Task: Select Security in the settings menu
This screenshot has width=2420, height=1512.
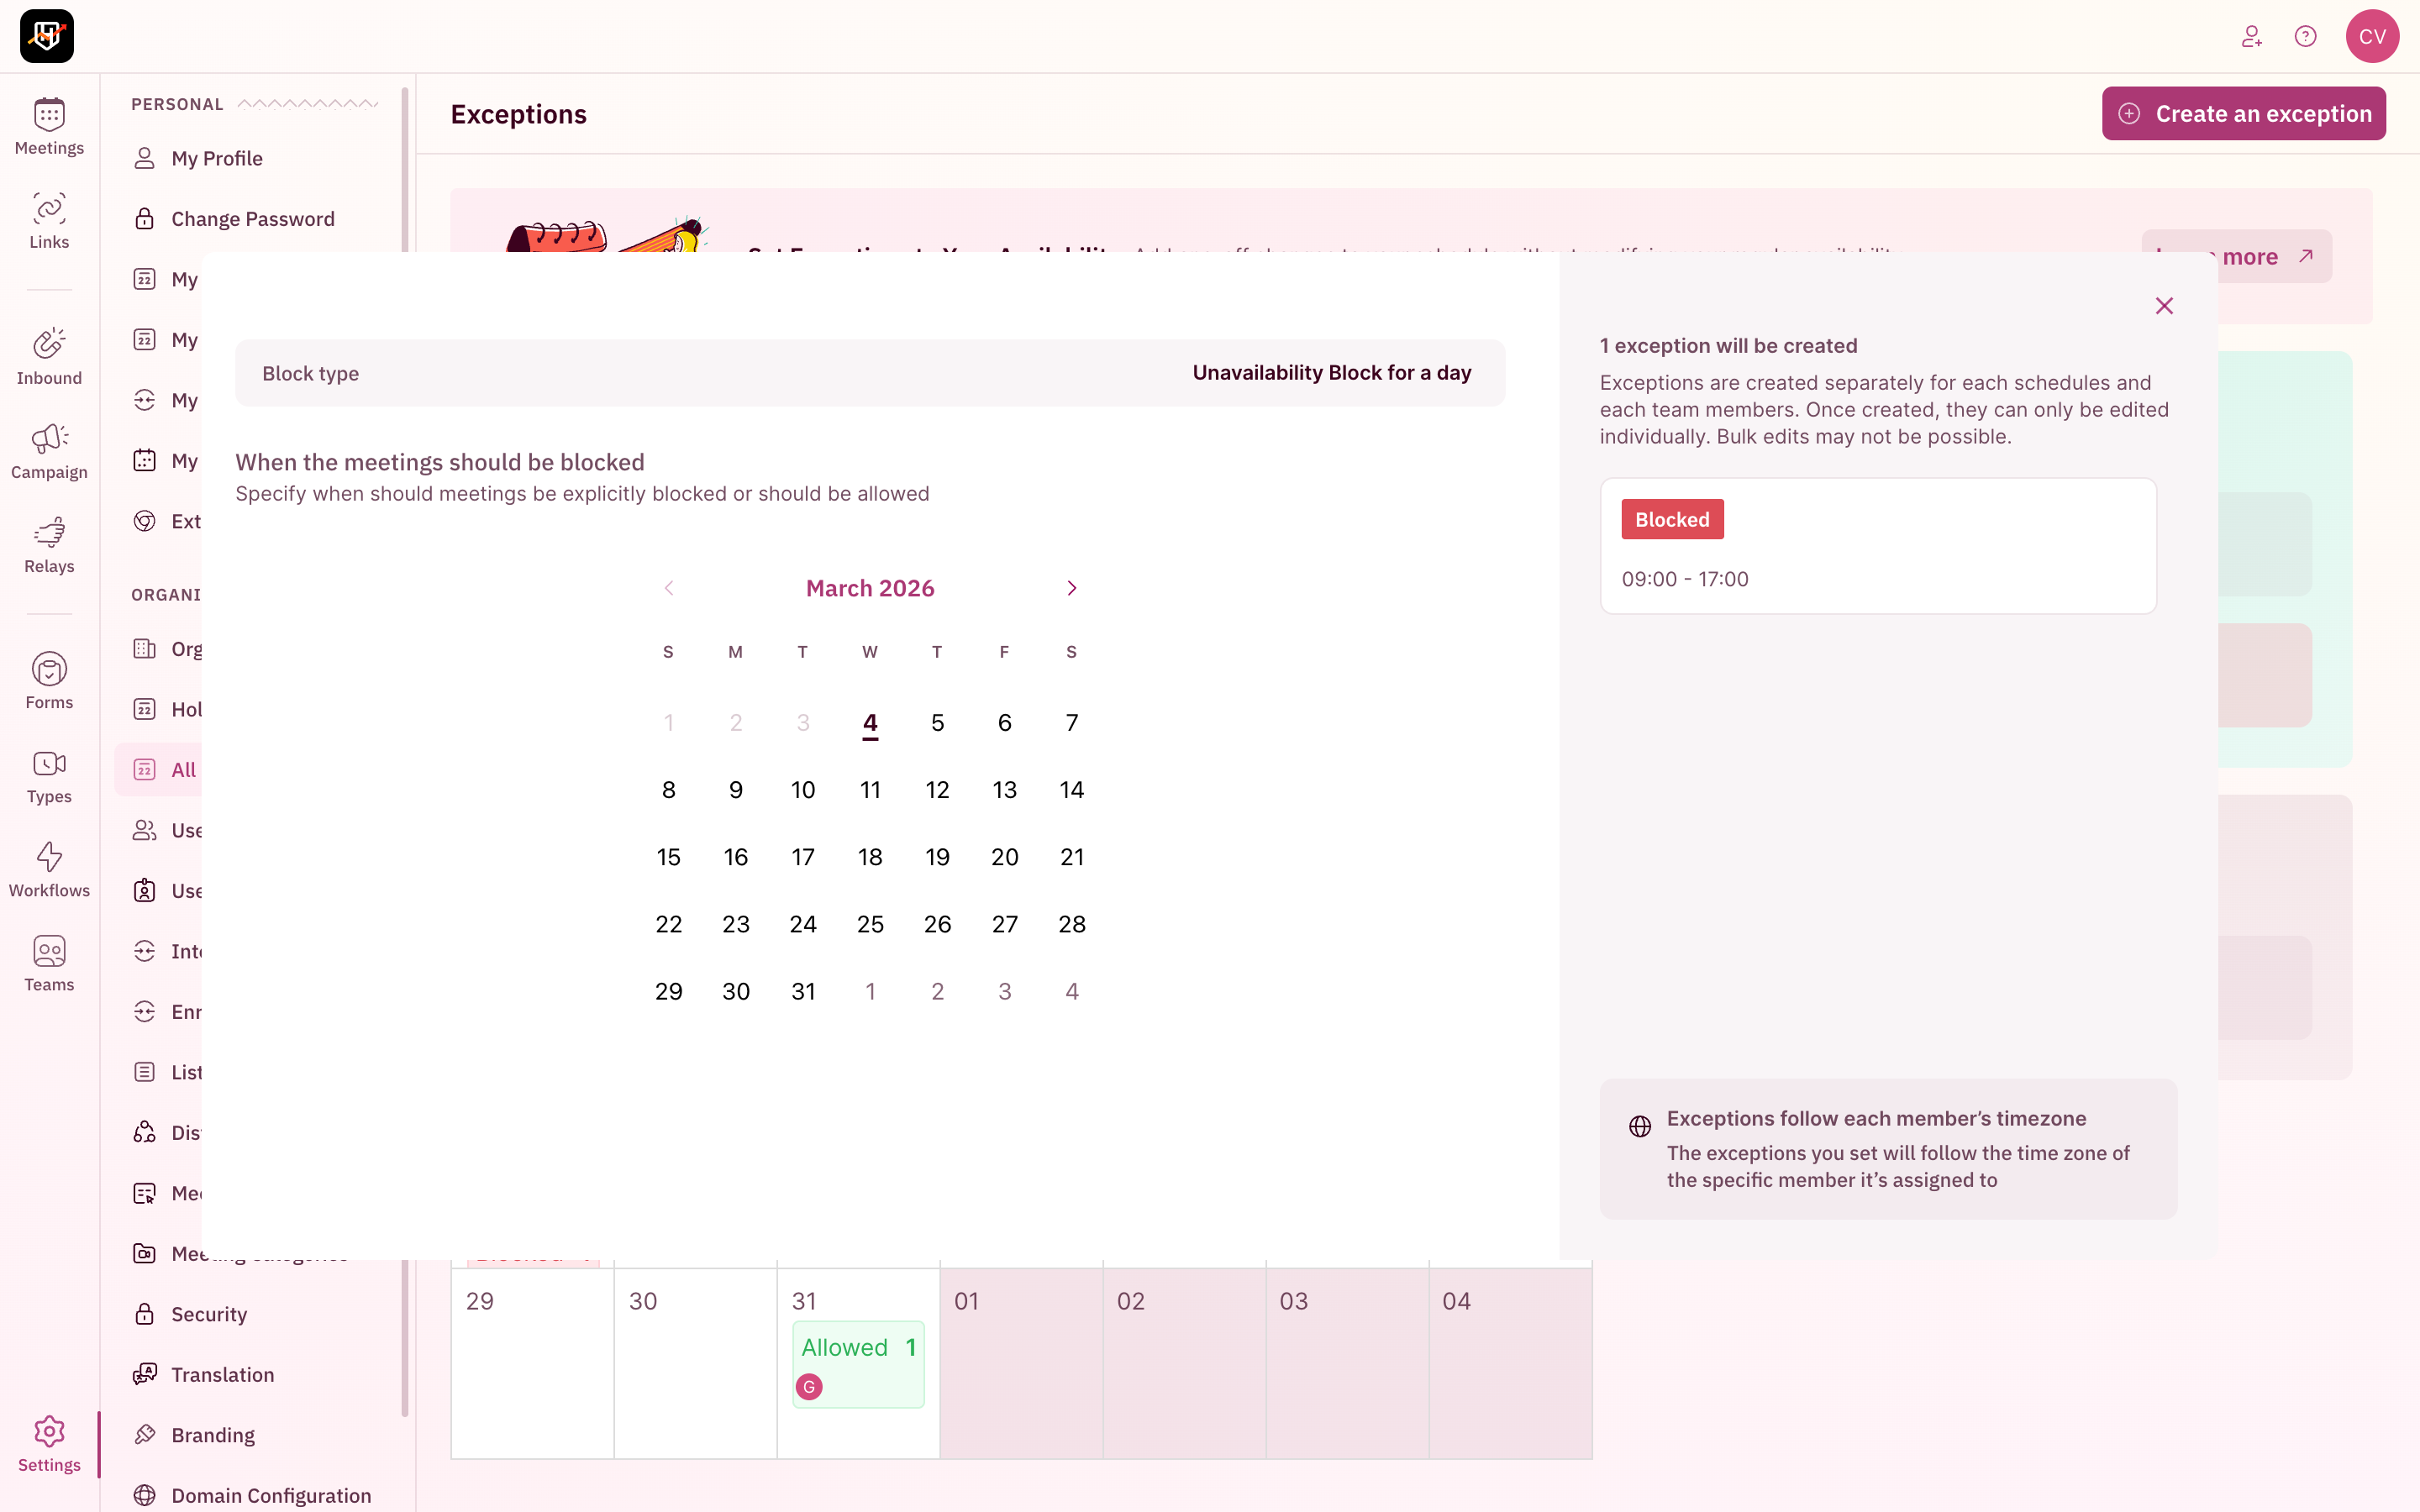Action: tap(209, 1314)
